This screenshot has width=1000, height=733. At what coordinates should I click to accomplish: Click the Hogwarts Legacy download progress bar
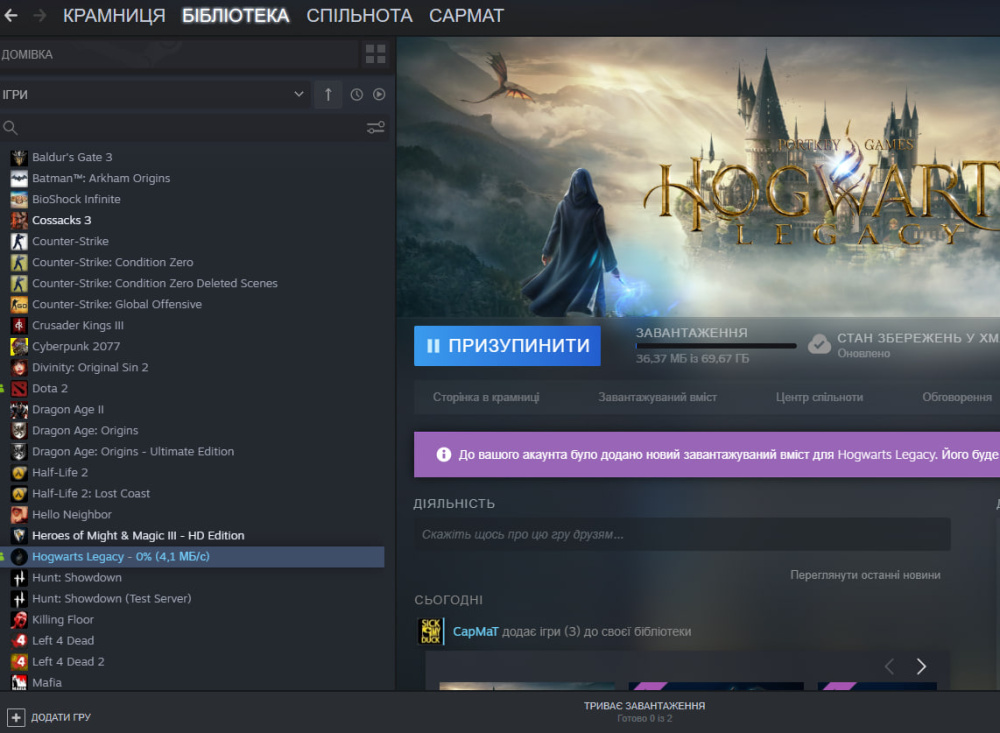(x=716, y=346)
